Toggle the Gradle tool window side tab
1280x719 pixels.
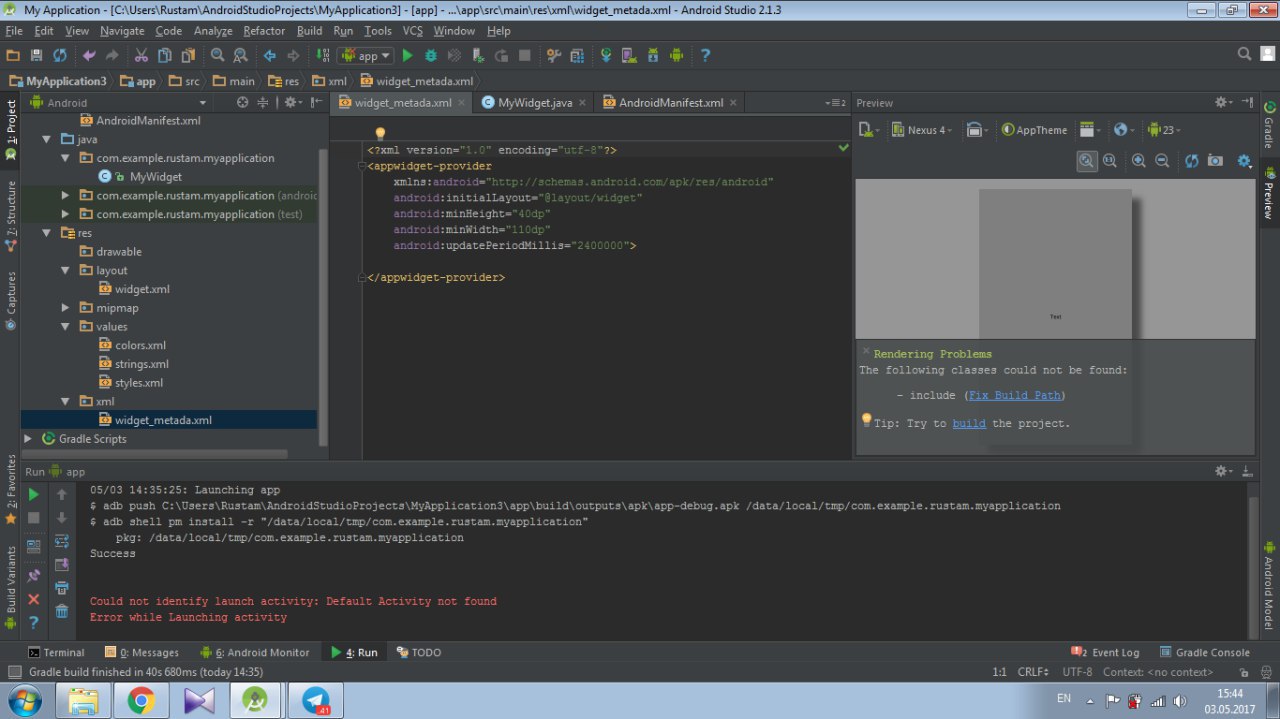tap(1269, 124)
